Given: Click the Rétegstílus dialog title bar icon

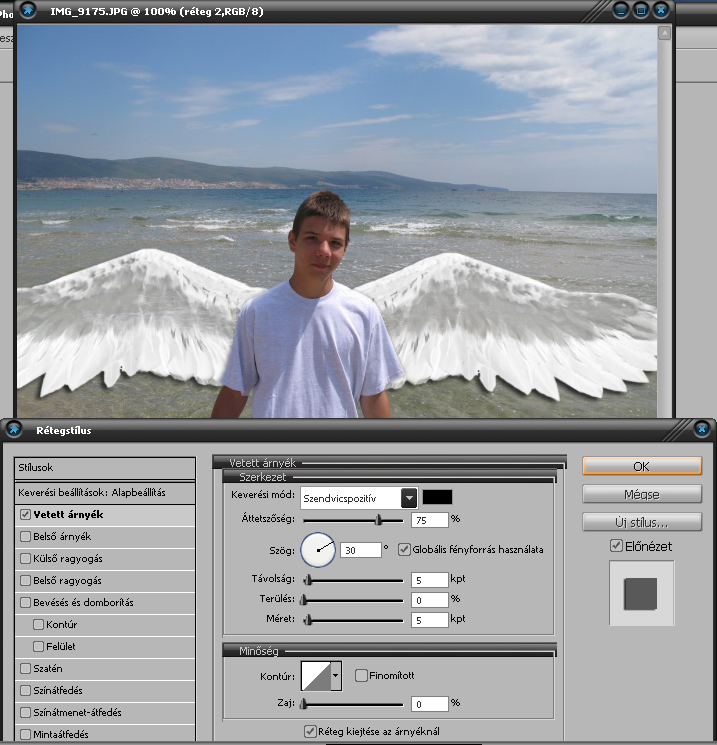Looking at the screenshot, I should tap(14, 430).
